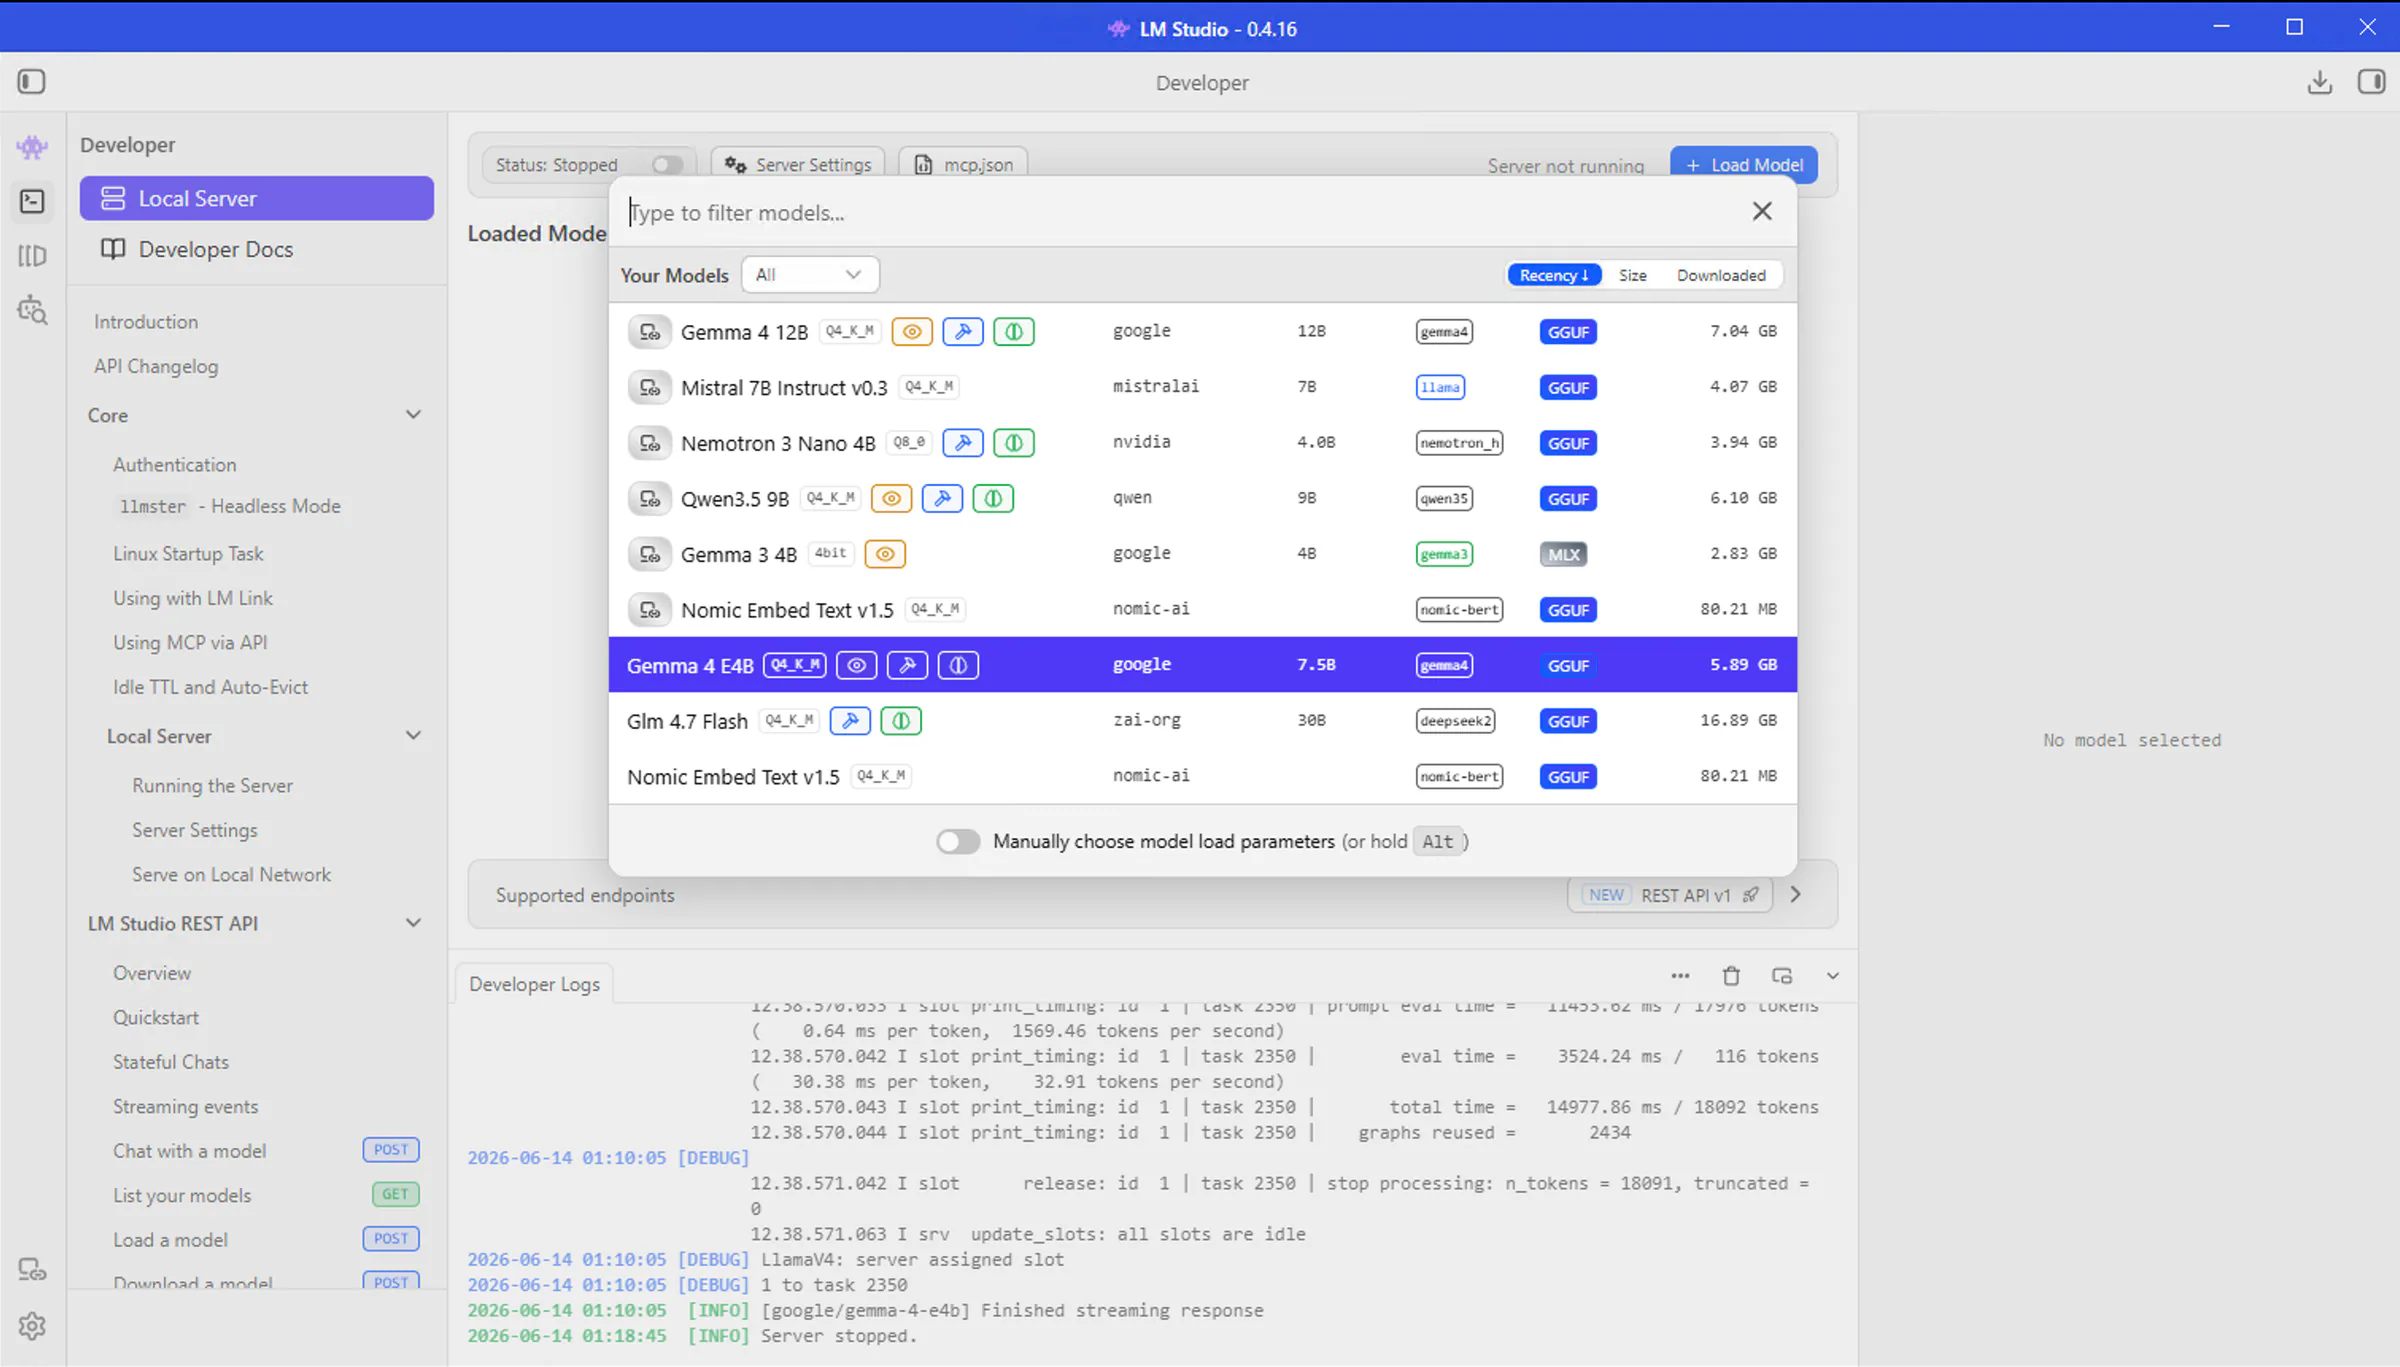Sort models by Downloaded
The image size is (2400, 1367).
(1721, 275)
